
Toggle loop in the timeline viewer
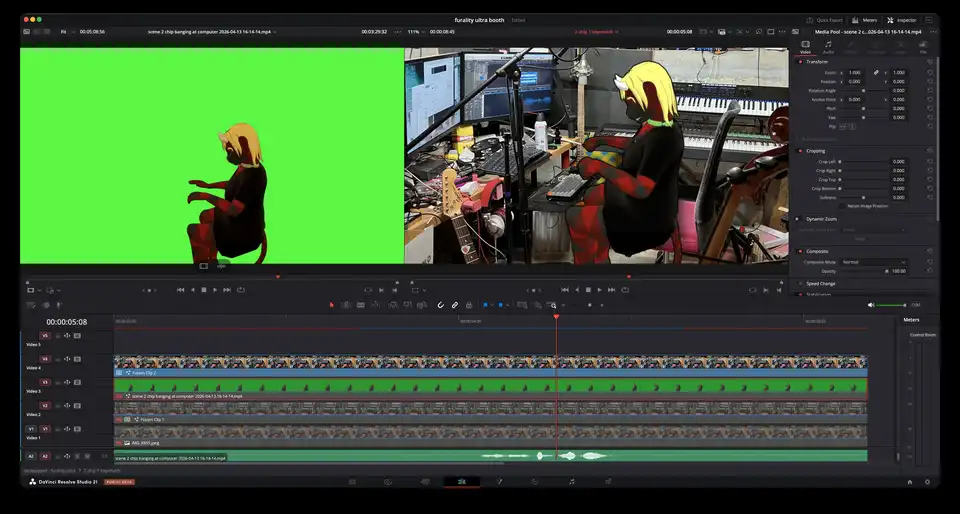[625, 290]
